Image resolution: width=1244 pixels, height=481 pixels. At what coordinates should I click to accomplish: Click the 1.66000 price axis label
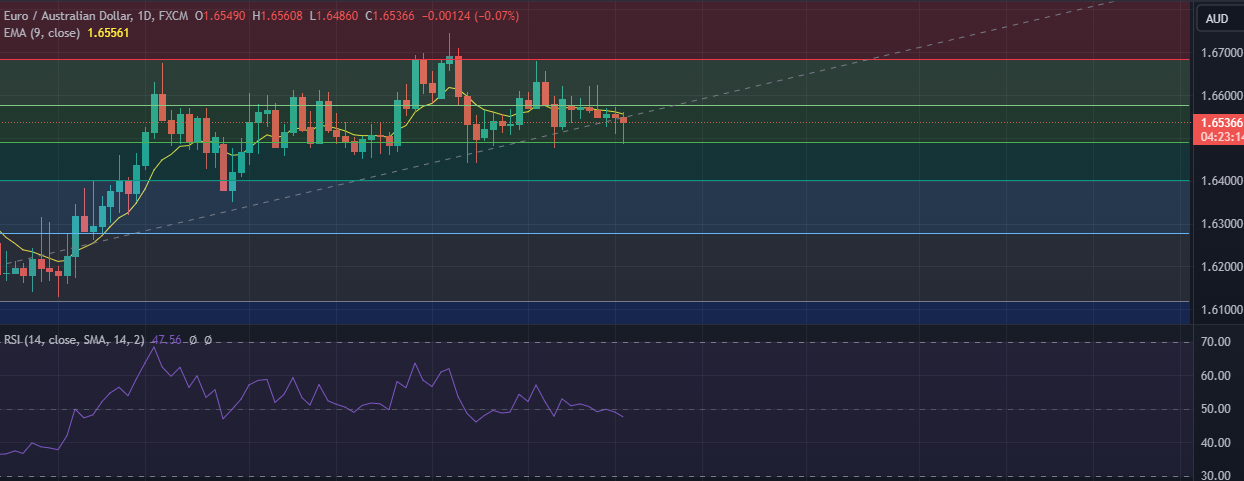(x=1220, y=96)
